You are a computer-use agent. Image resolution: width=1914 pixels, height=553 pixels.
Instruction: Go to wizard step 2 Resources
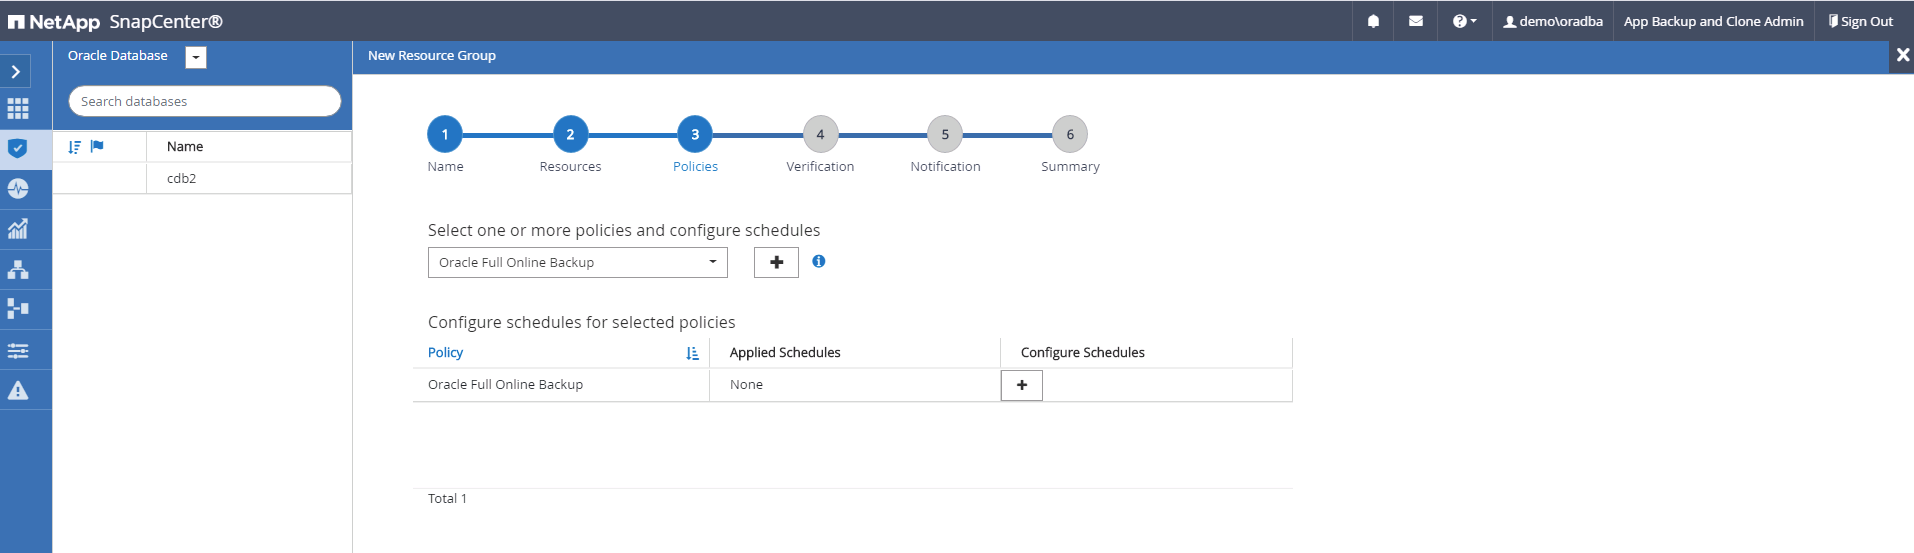point(570,135)
